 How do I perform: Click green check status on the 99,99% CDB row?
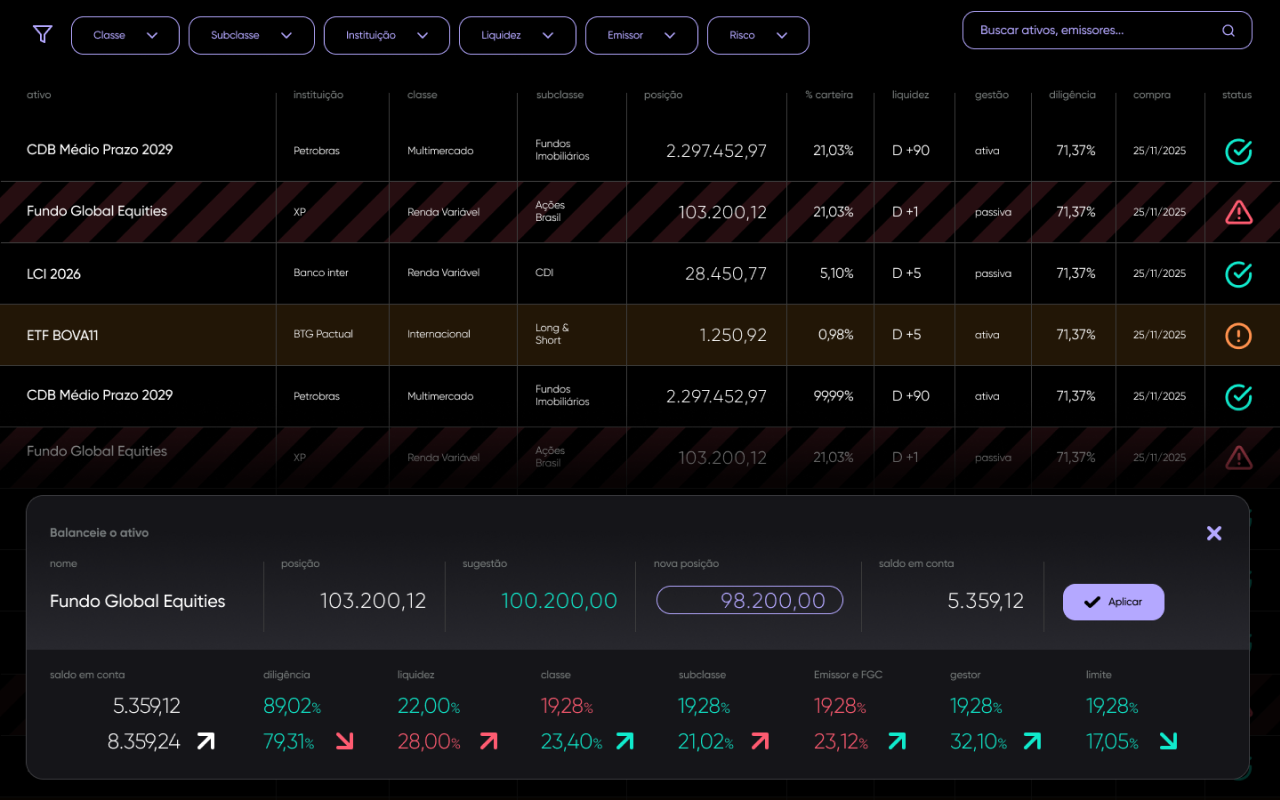pyautogui.click(x=1238, y=396)
